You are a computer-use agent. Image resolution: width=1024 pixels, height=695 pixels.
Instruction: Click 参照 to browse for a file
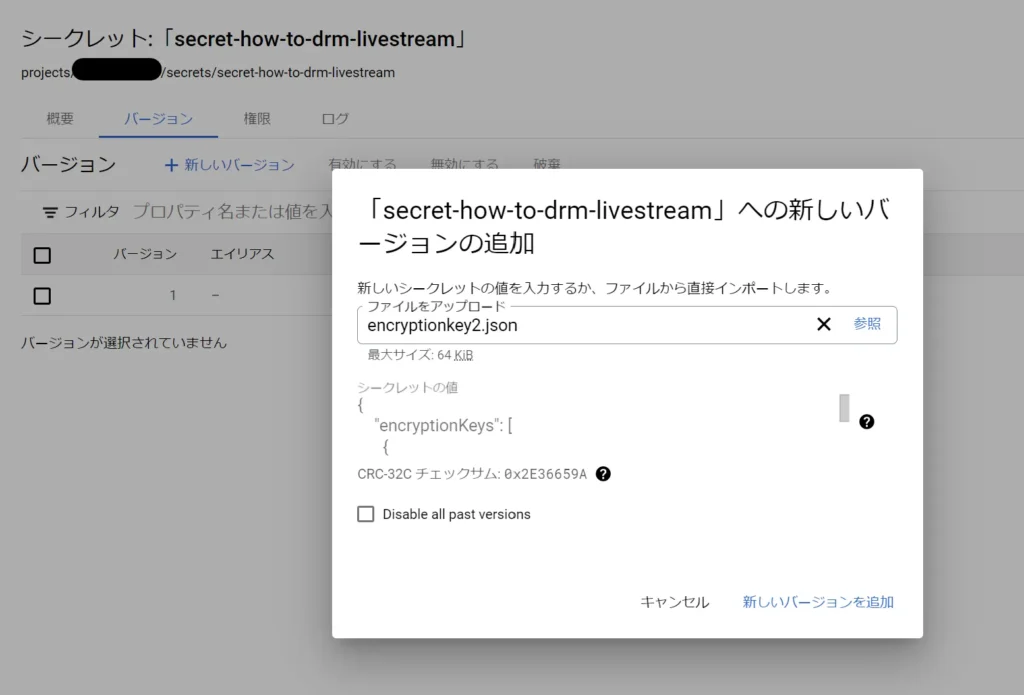pyautogui.click(x=867, y=324)
